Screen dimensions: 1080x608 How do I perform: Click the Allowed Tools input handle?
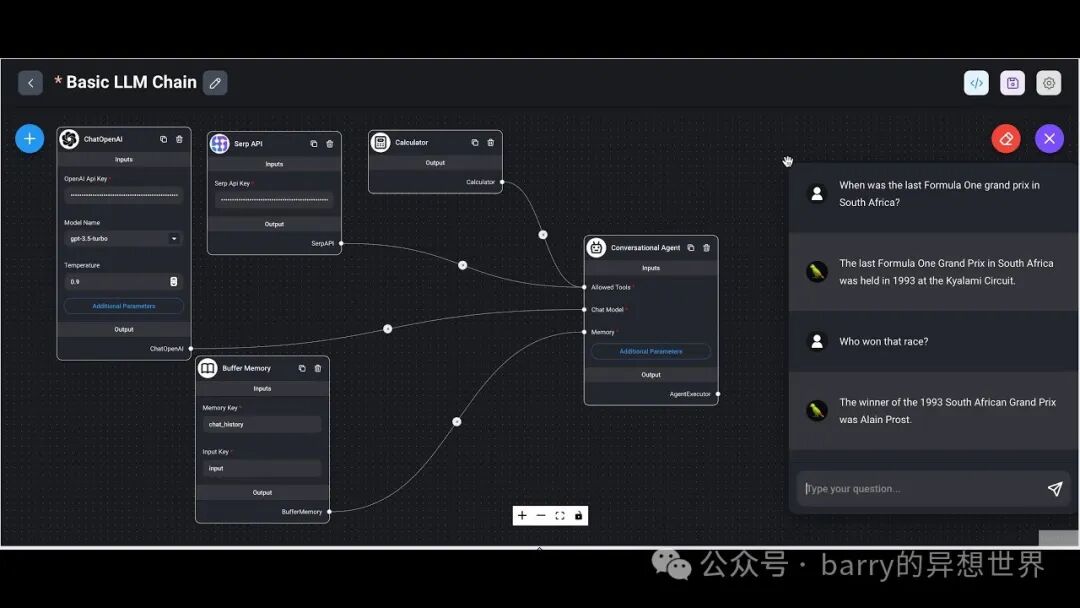584,287
